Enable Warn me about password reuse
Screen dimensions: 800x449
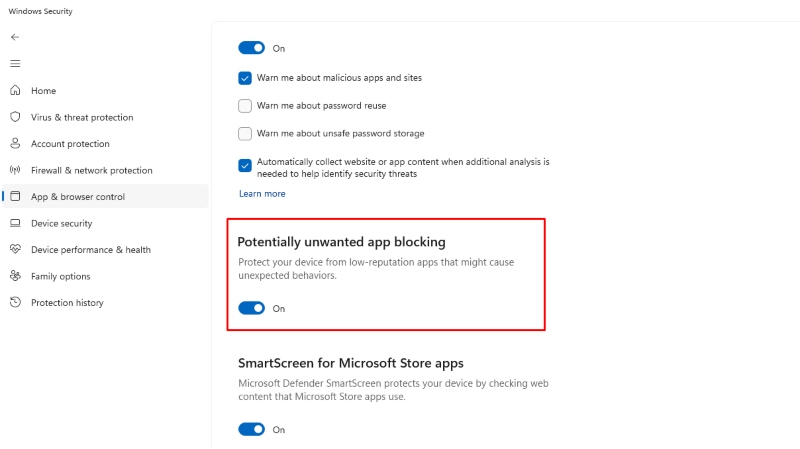pos(245,105)
